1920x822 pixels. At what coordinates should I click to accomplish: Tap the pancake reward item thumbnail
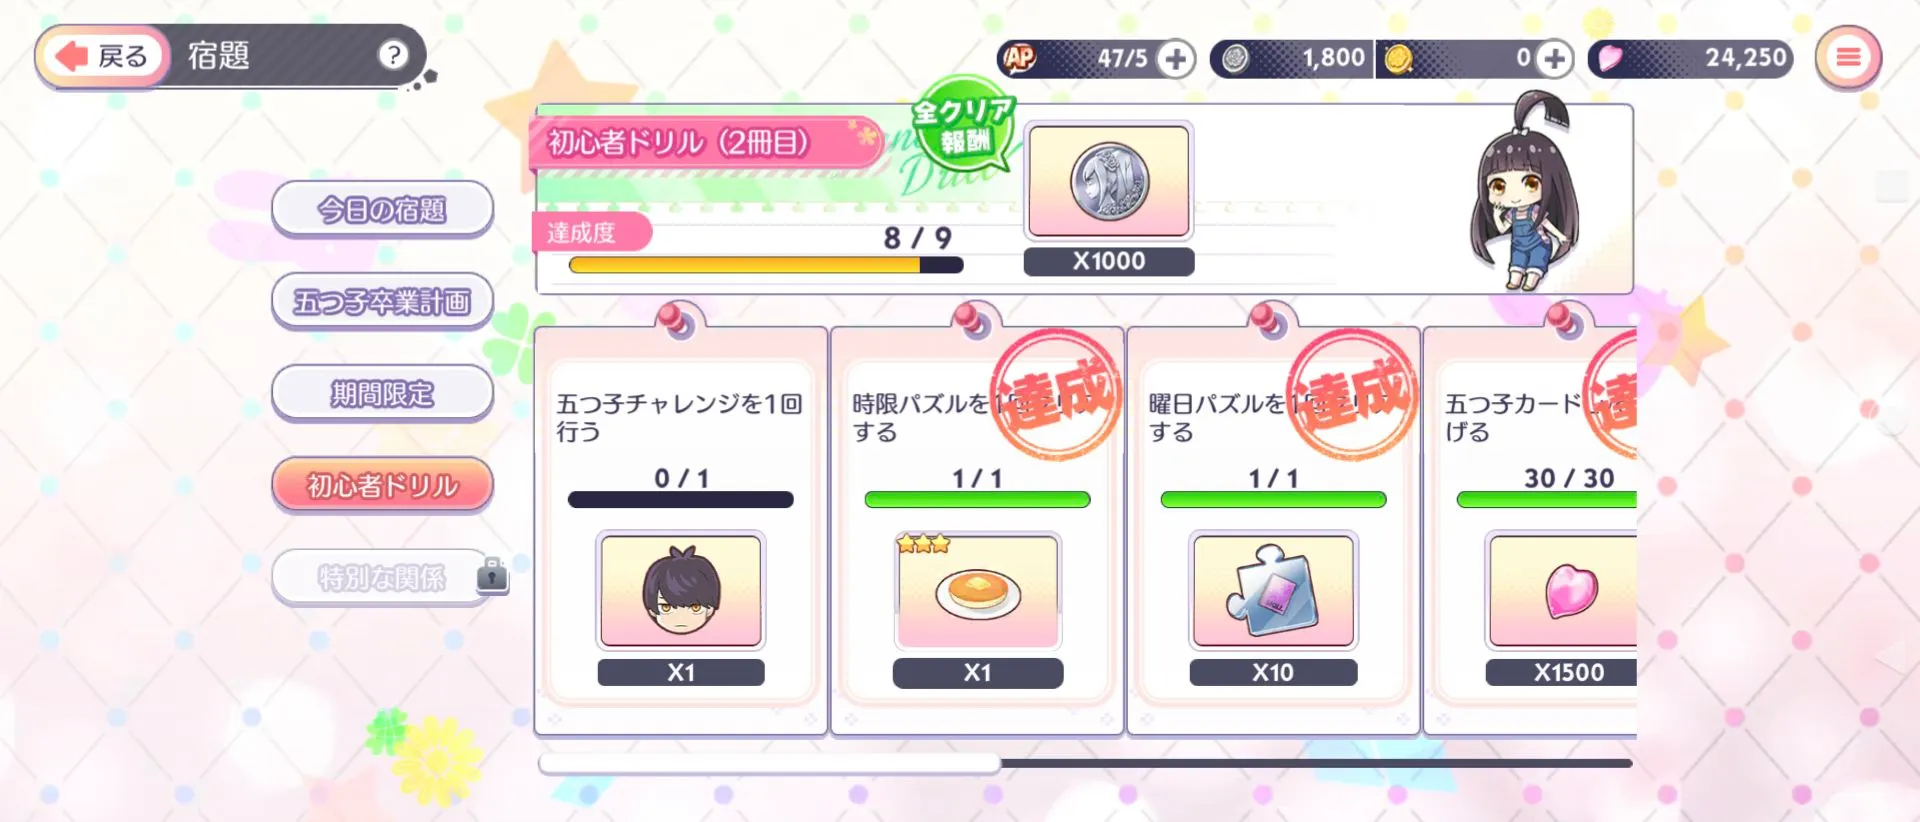point(978,591)
